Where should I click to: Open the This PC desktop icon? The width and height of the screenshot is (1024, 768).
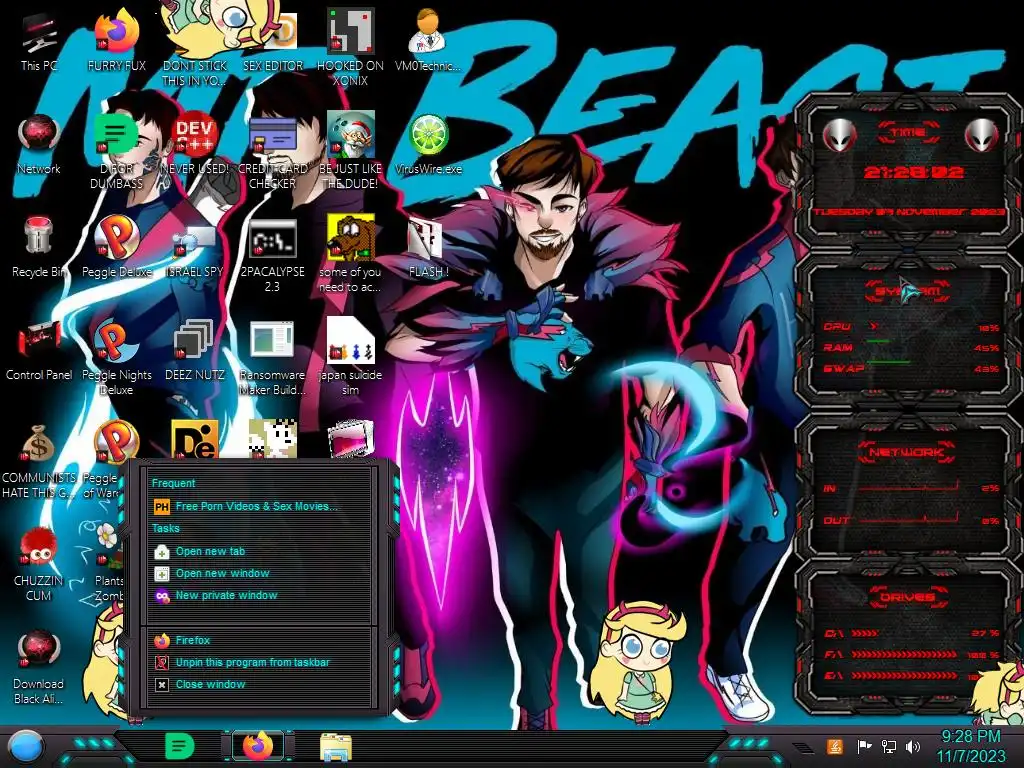coord(39,41)
